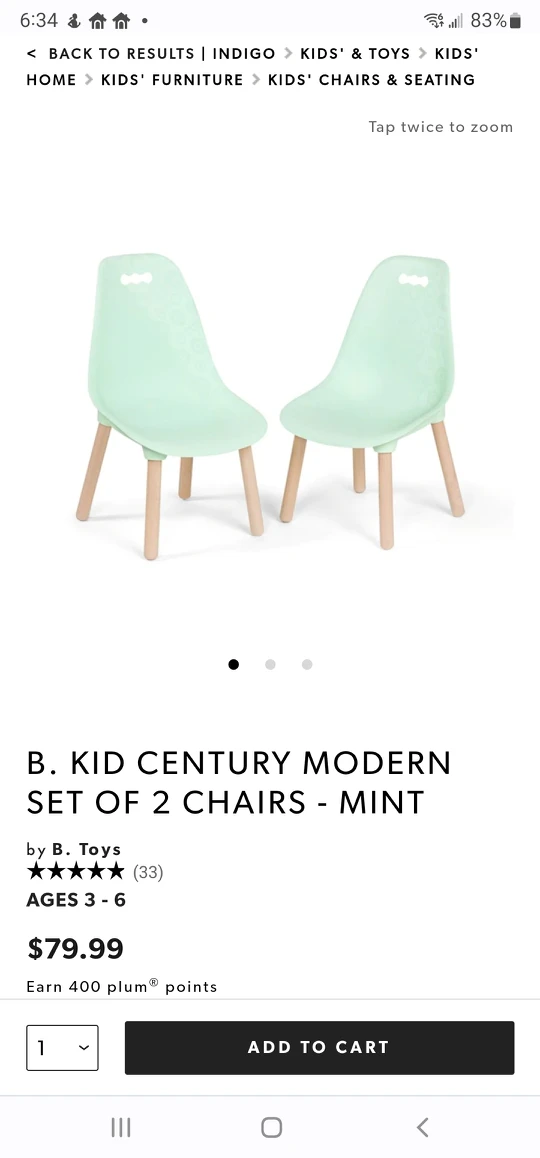The height and width of the screenshot is (1158, 540).
Task: Tap the Android home button icon
Action: click(271, 1127)
